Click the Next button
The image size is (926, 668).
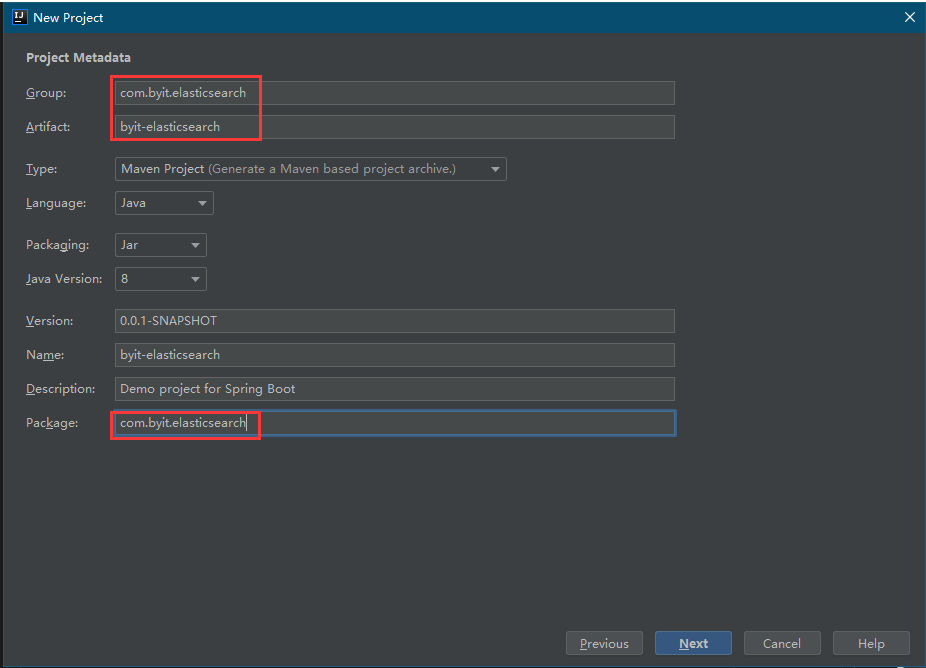(x=693, y=643)
